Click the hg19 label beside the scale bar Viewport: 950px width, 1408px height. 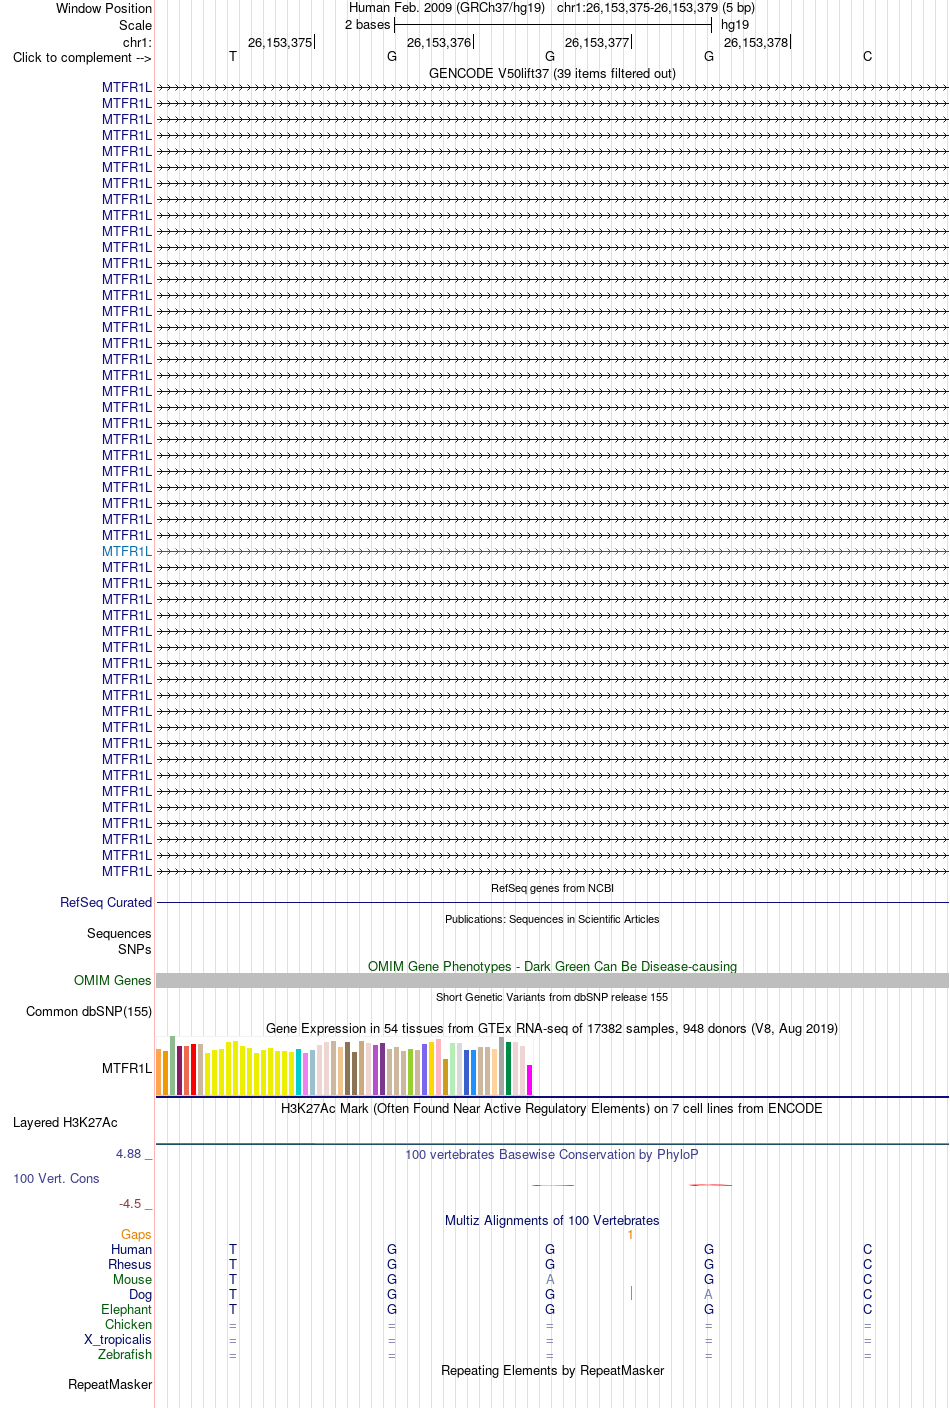coord(735,25)
